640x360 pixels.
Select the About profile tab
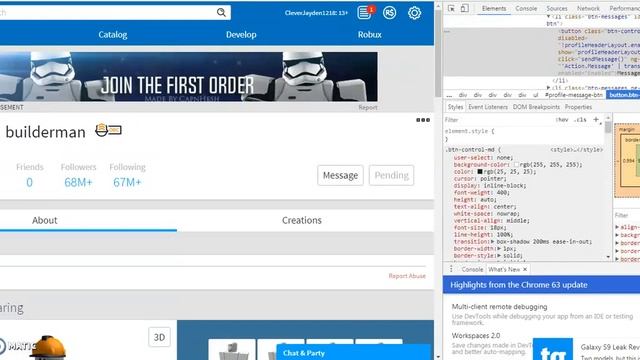[44, 220]
